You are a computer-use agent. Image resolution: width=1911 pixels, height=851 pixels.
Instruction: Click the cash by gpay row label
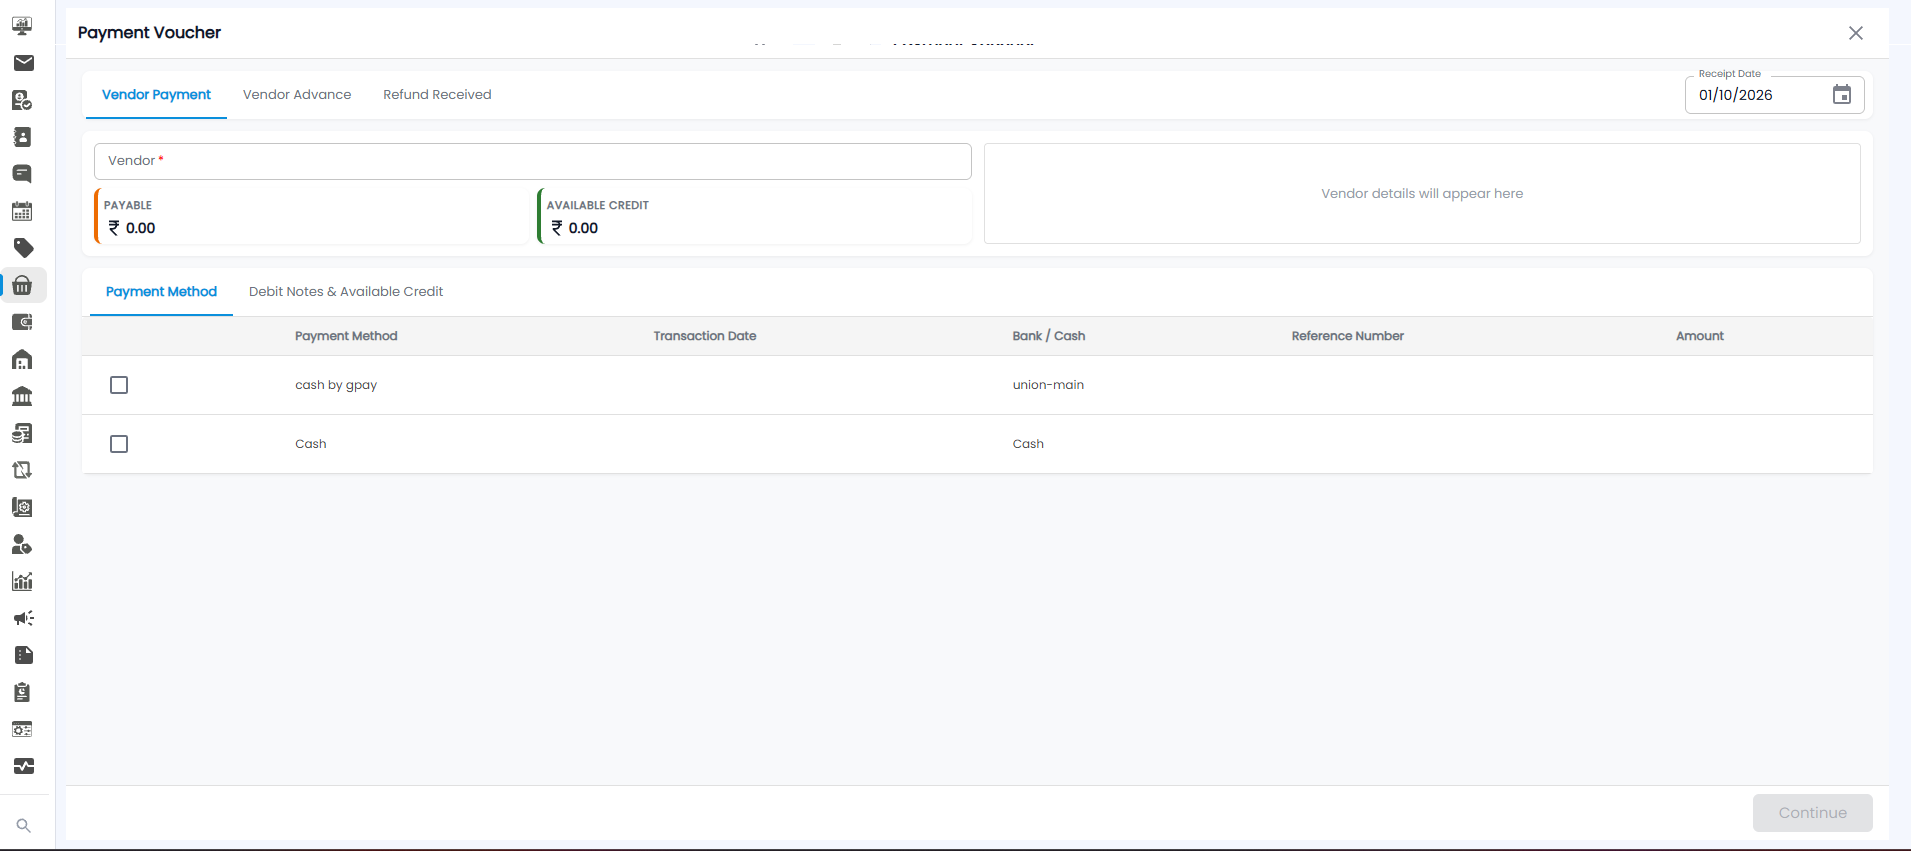coord(336,385)
